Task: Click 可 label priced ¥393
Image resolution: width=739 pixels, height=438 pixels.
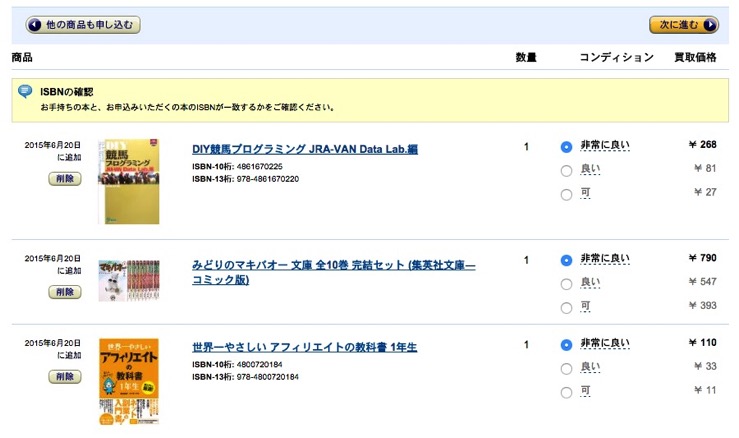Action: click(585, 306)
